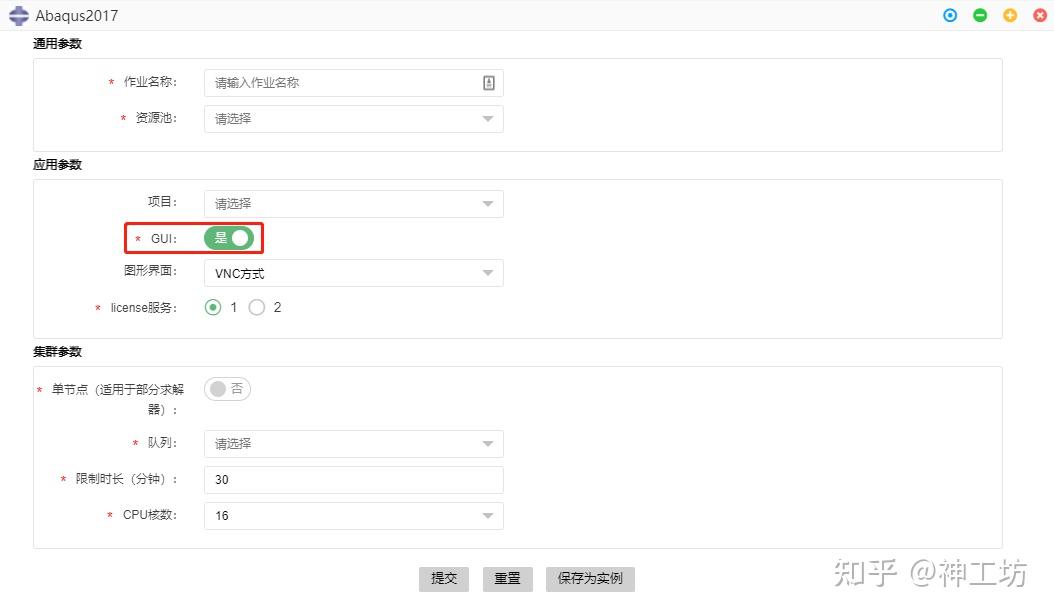This screenshot has height=616, width=1054.
Task: Click the icon inside the 作业名称 field
Action: (489, 83)
